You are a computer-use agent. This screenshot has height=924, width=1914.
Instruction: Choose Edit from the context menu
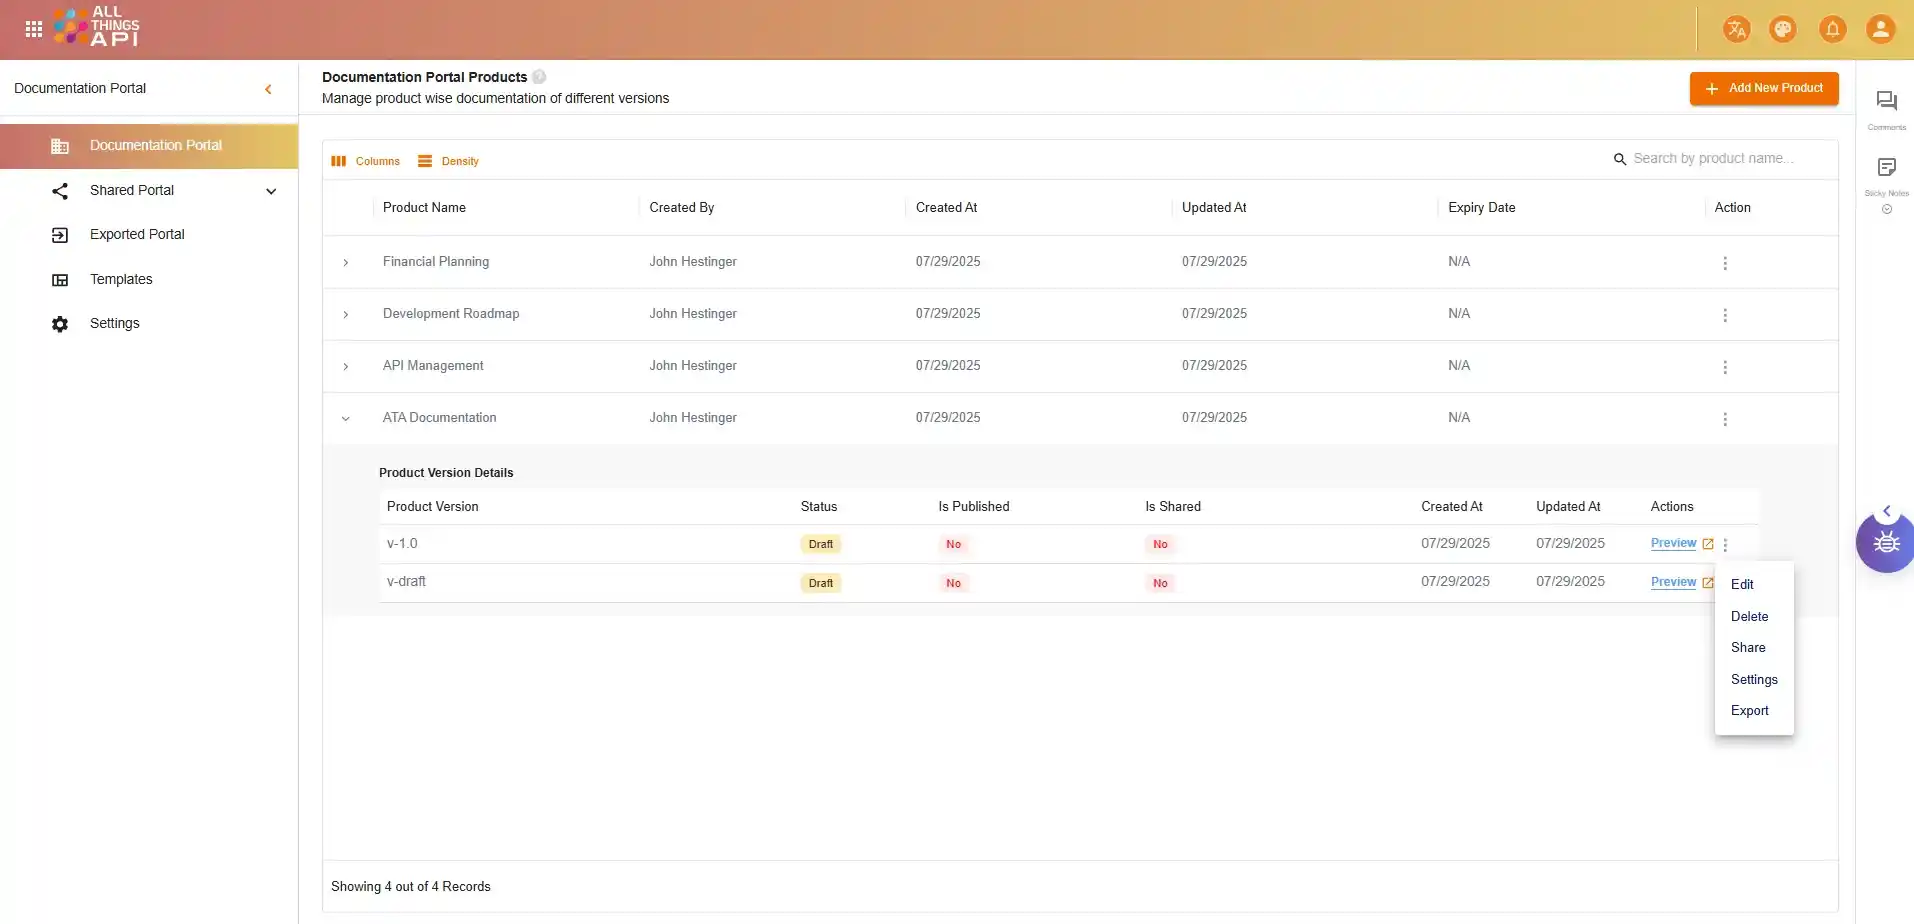point(1742,585)
